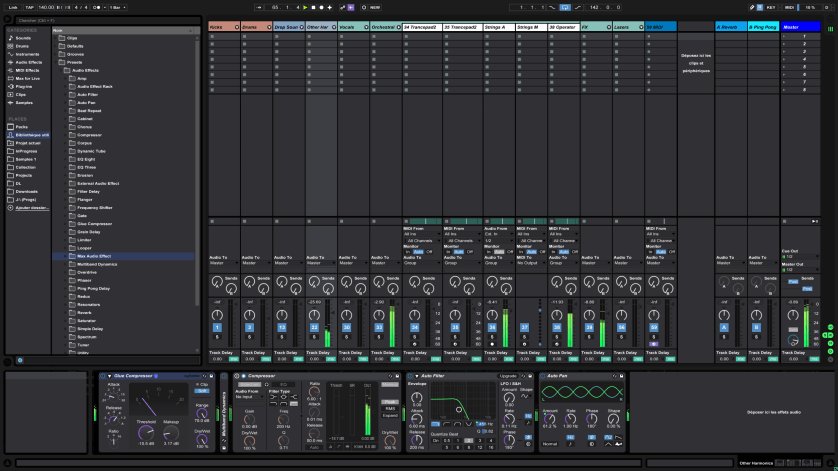Click Track Activator A on A Reverb return
The width and height of the screenshot is (838, 471).
pos(724,327)
